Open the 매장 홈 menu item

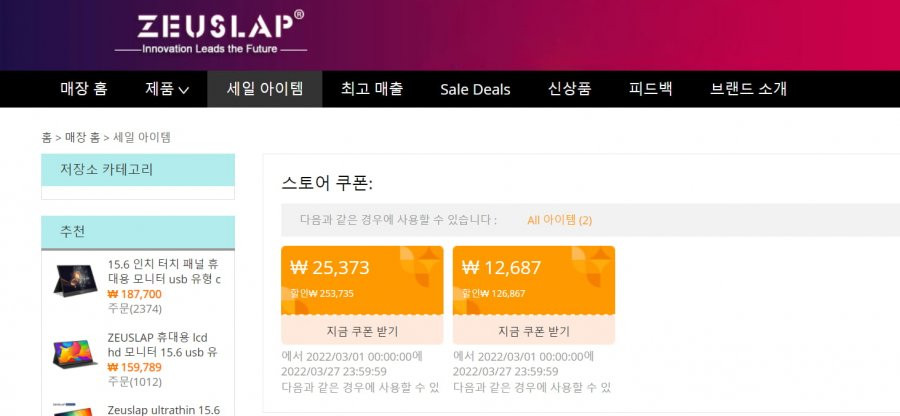click(84, 89)
